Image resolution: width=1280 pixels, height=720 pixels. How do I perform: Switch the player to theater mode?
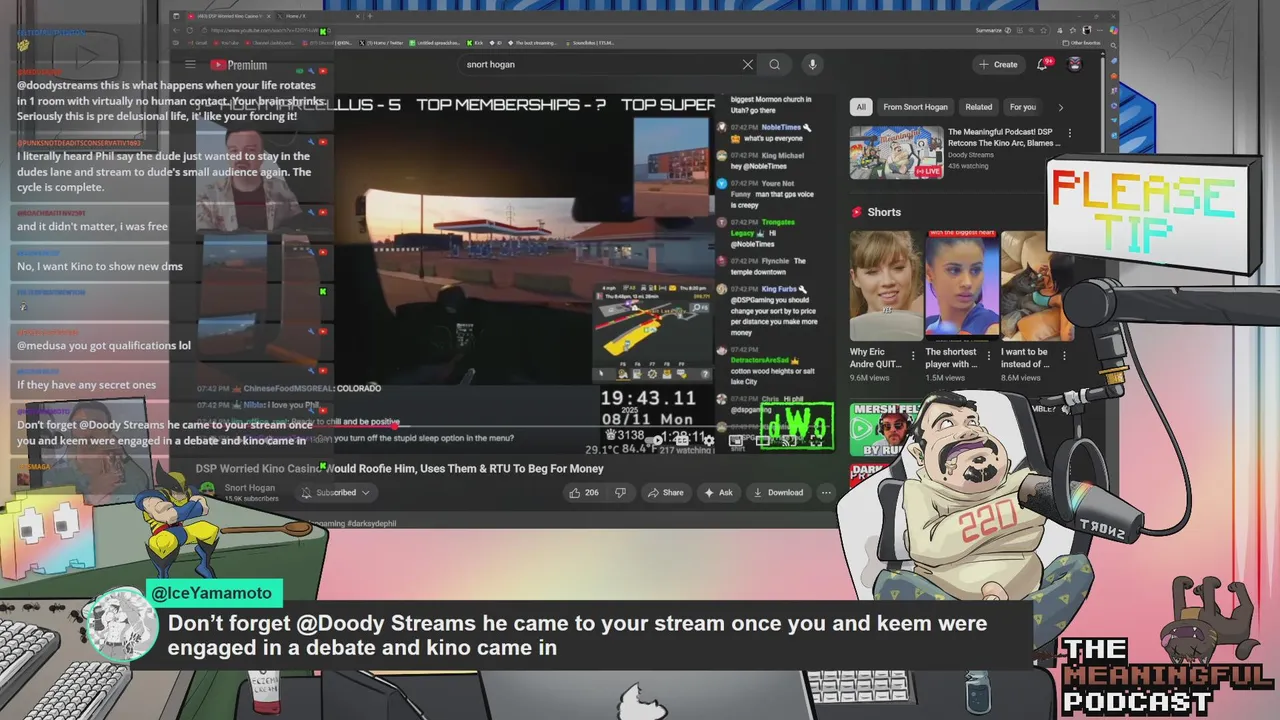[763, 440]
